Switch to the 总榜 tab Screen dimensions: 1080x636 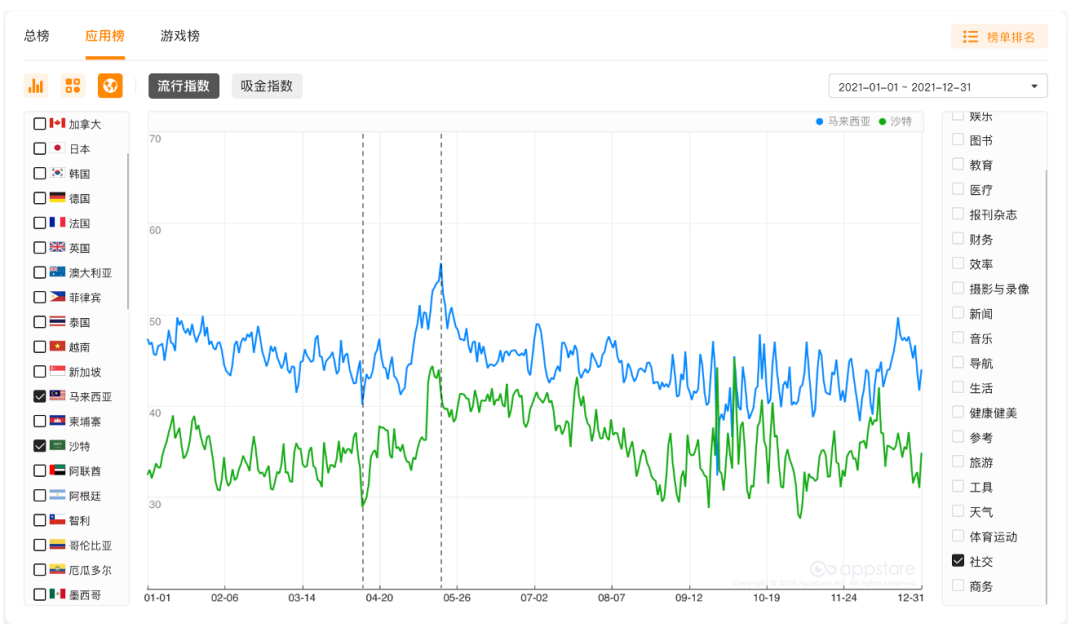pyautogui.click(x=37, y=36)
